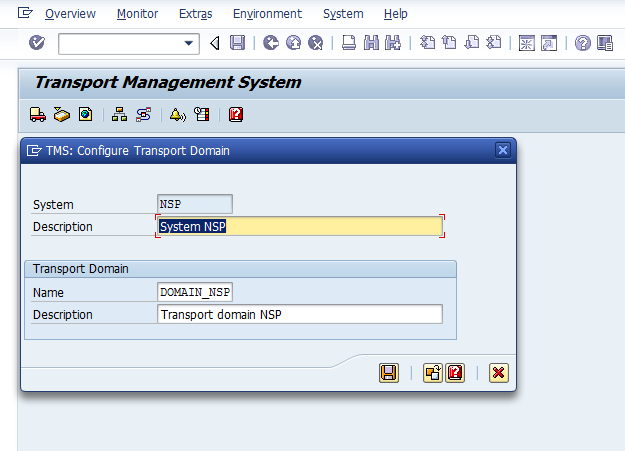625x451 pixels.
Task: Click the Transport domain NSP description field
Action: point(300,314)
